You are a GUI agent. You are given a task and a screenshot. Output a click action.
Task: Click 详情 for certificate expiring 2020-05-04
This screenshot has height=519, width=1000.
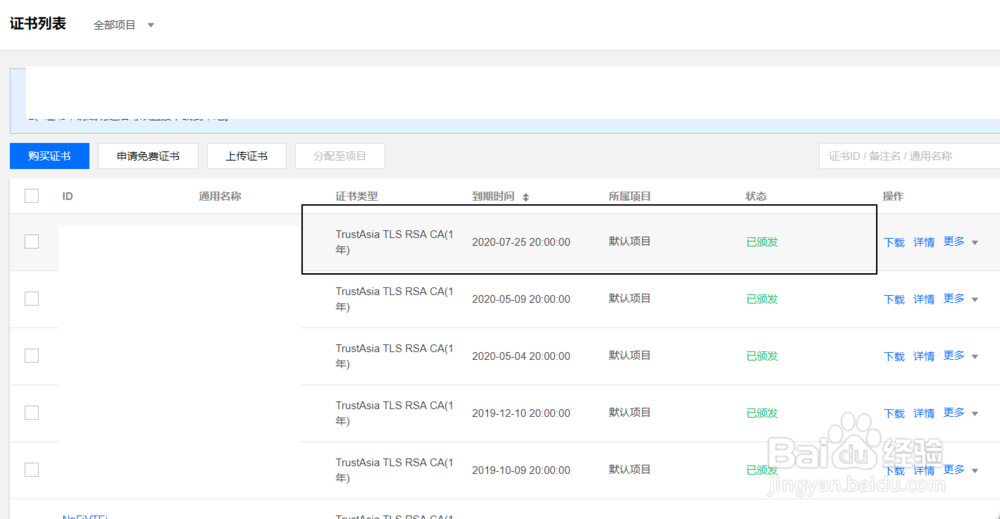click(923, 356)
